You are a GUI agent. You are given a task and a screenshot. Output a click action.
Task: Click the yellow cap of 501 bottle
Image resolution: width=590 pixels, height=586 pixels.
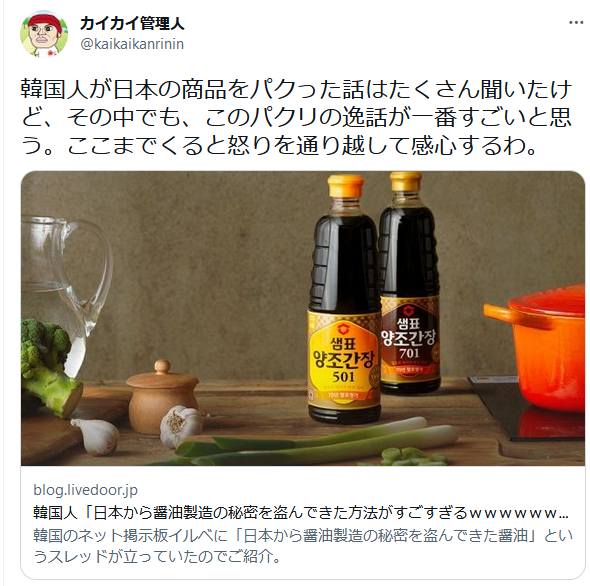click(x=345, y=186)
